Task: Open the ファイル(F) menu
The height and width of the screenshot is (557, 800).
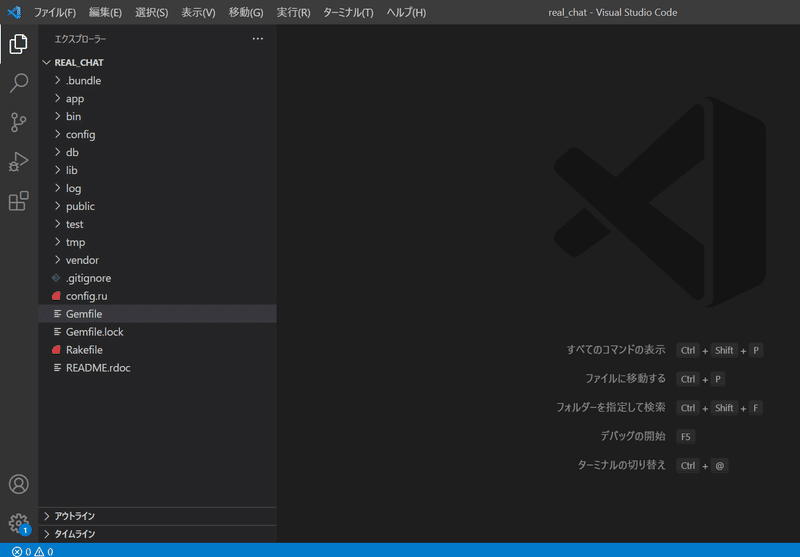Action: (x=55, y=12)
